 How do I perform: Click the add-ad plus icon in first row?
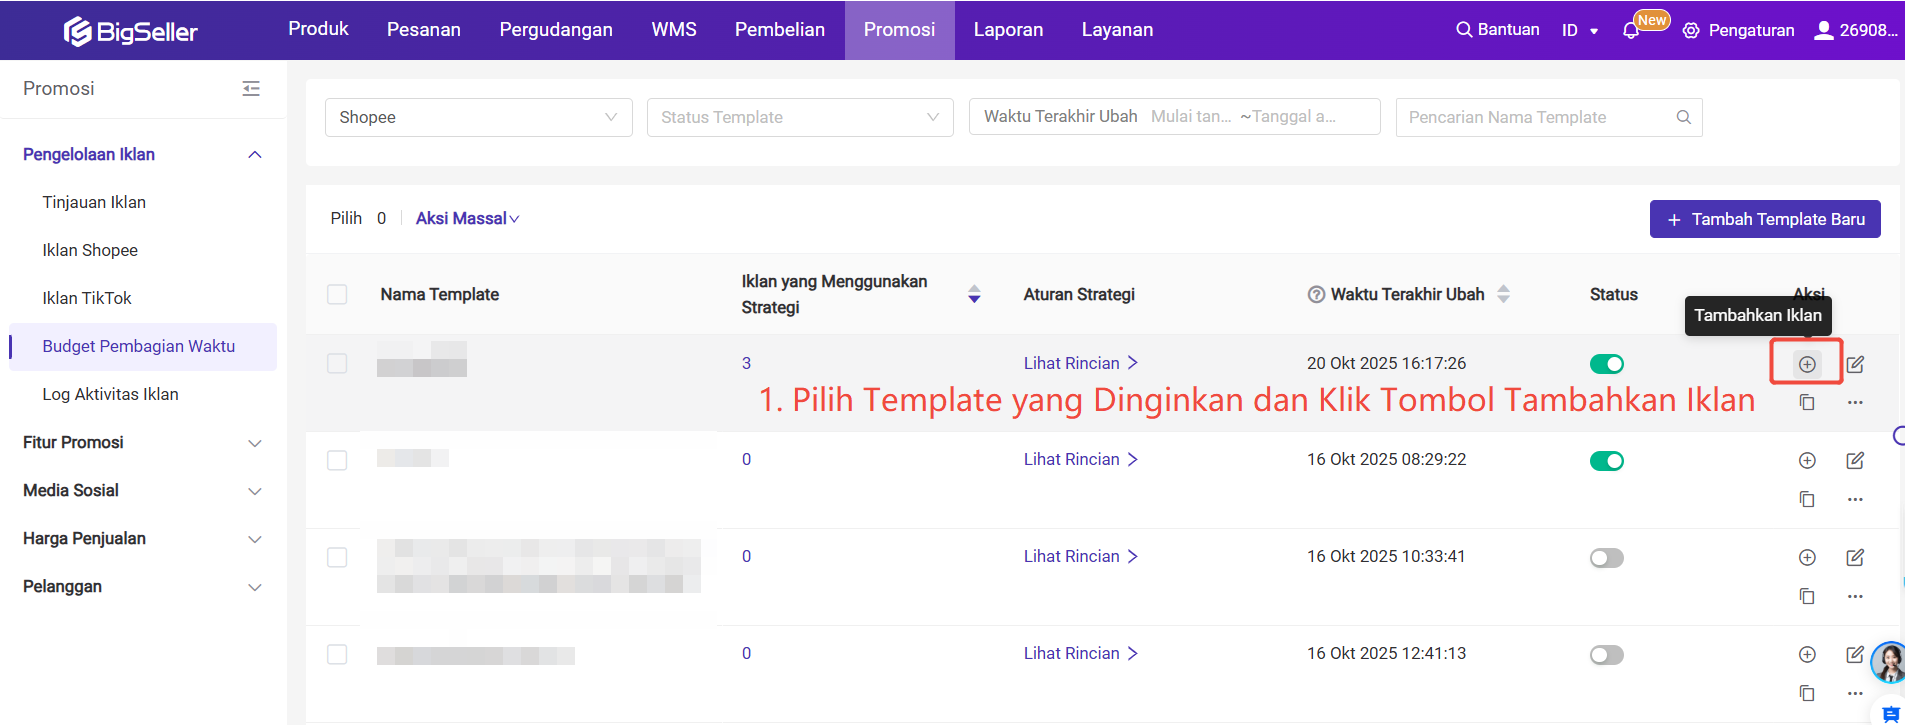point(1806,364)
